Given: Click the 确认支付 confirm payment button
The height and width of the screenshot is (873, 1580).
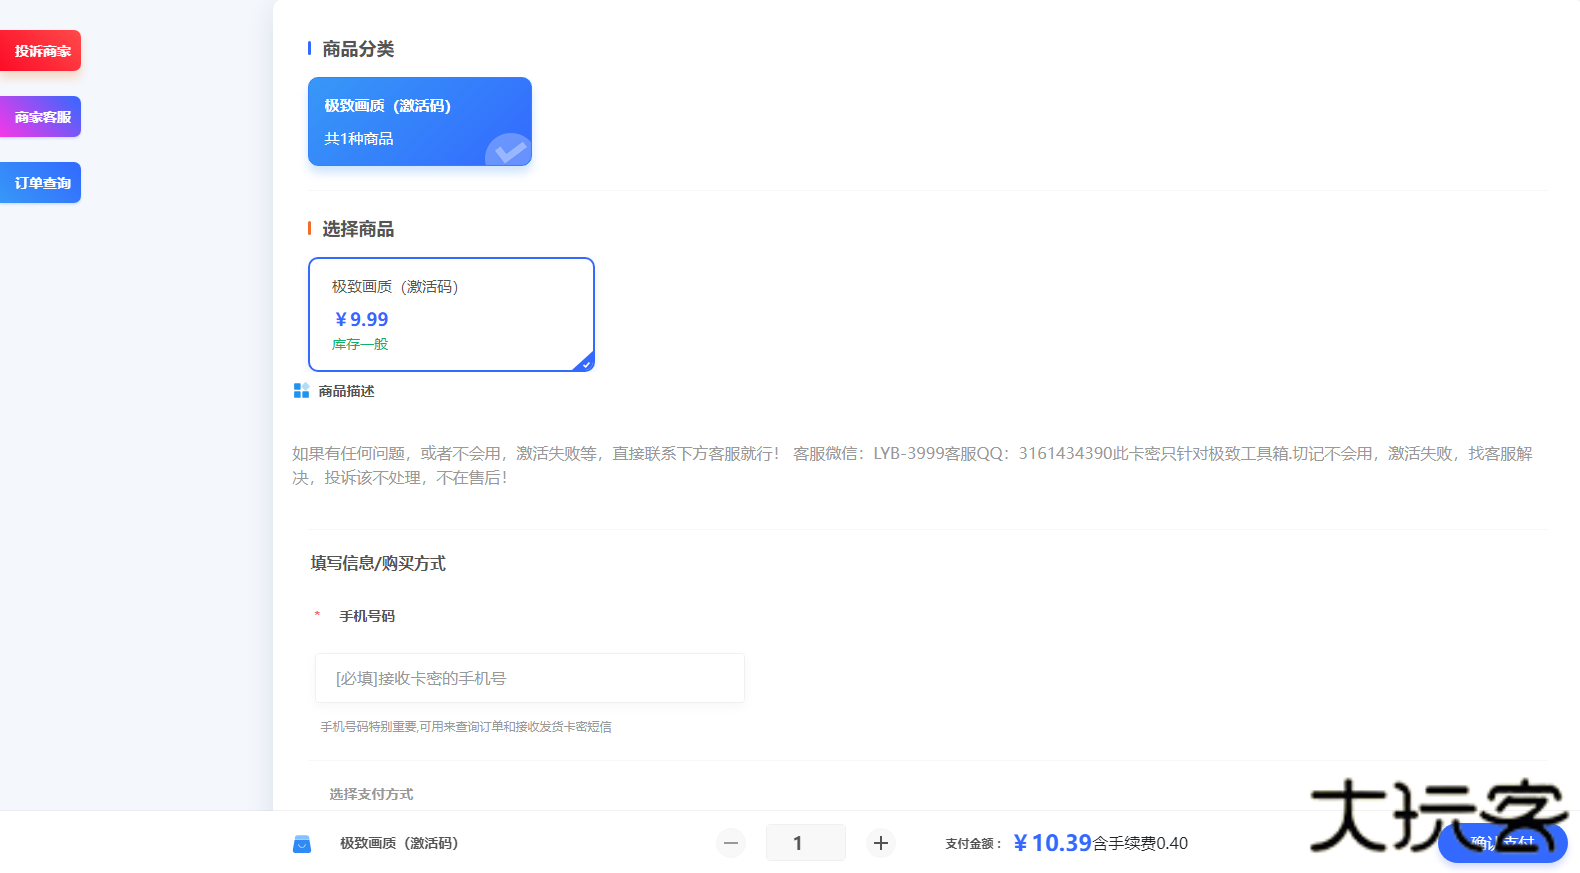Looking at the screenshot, I should 1502,842.
